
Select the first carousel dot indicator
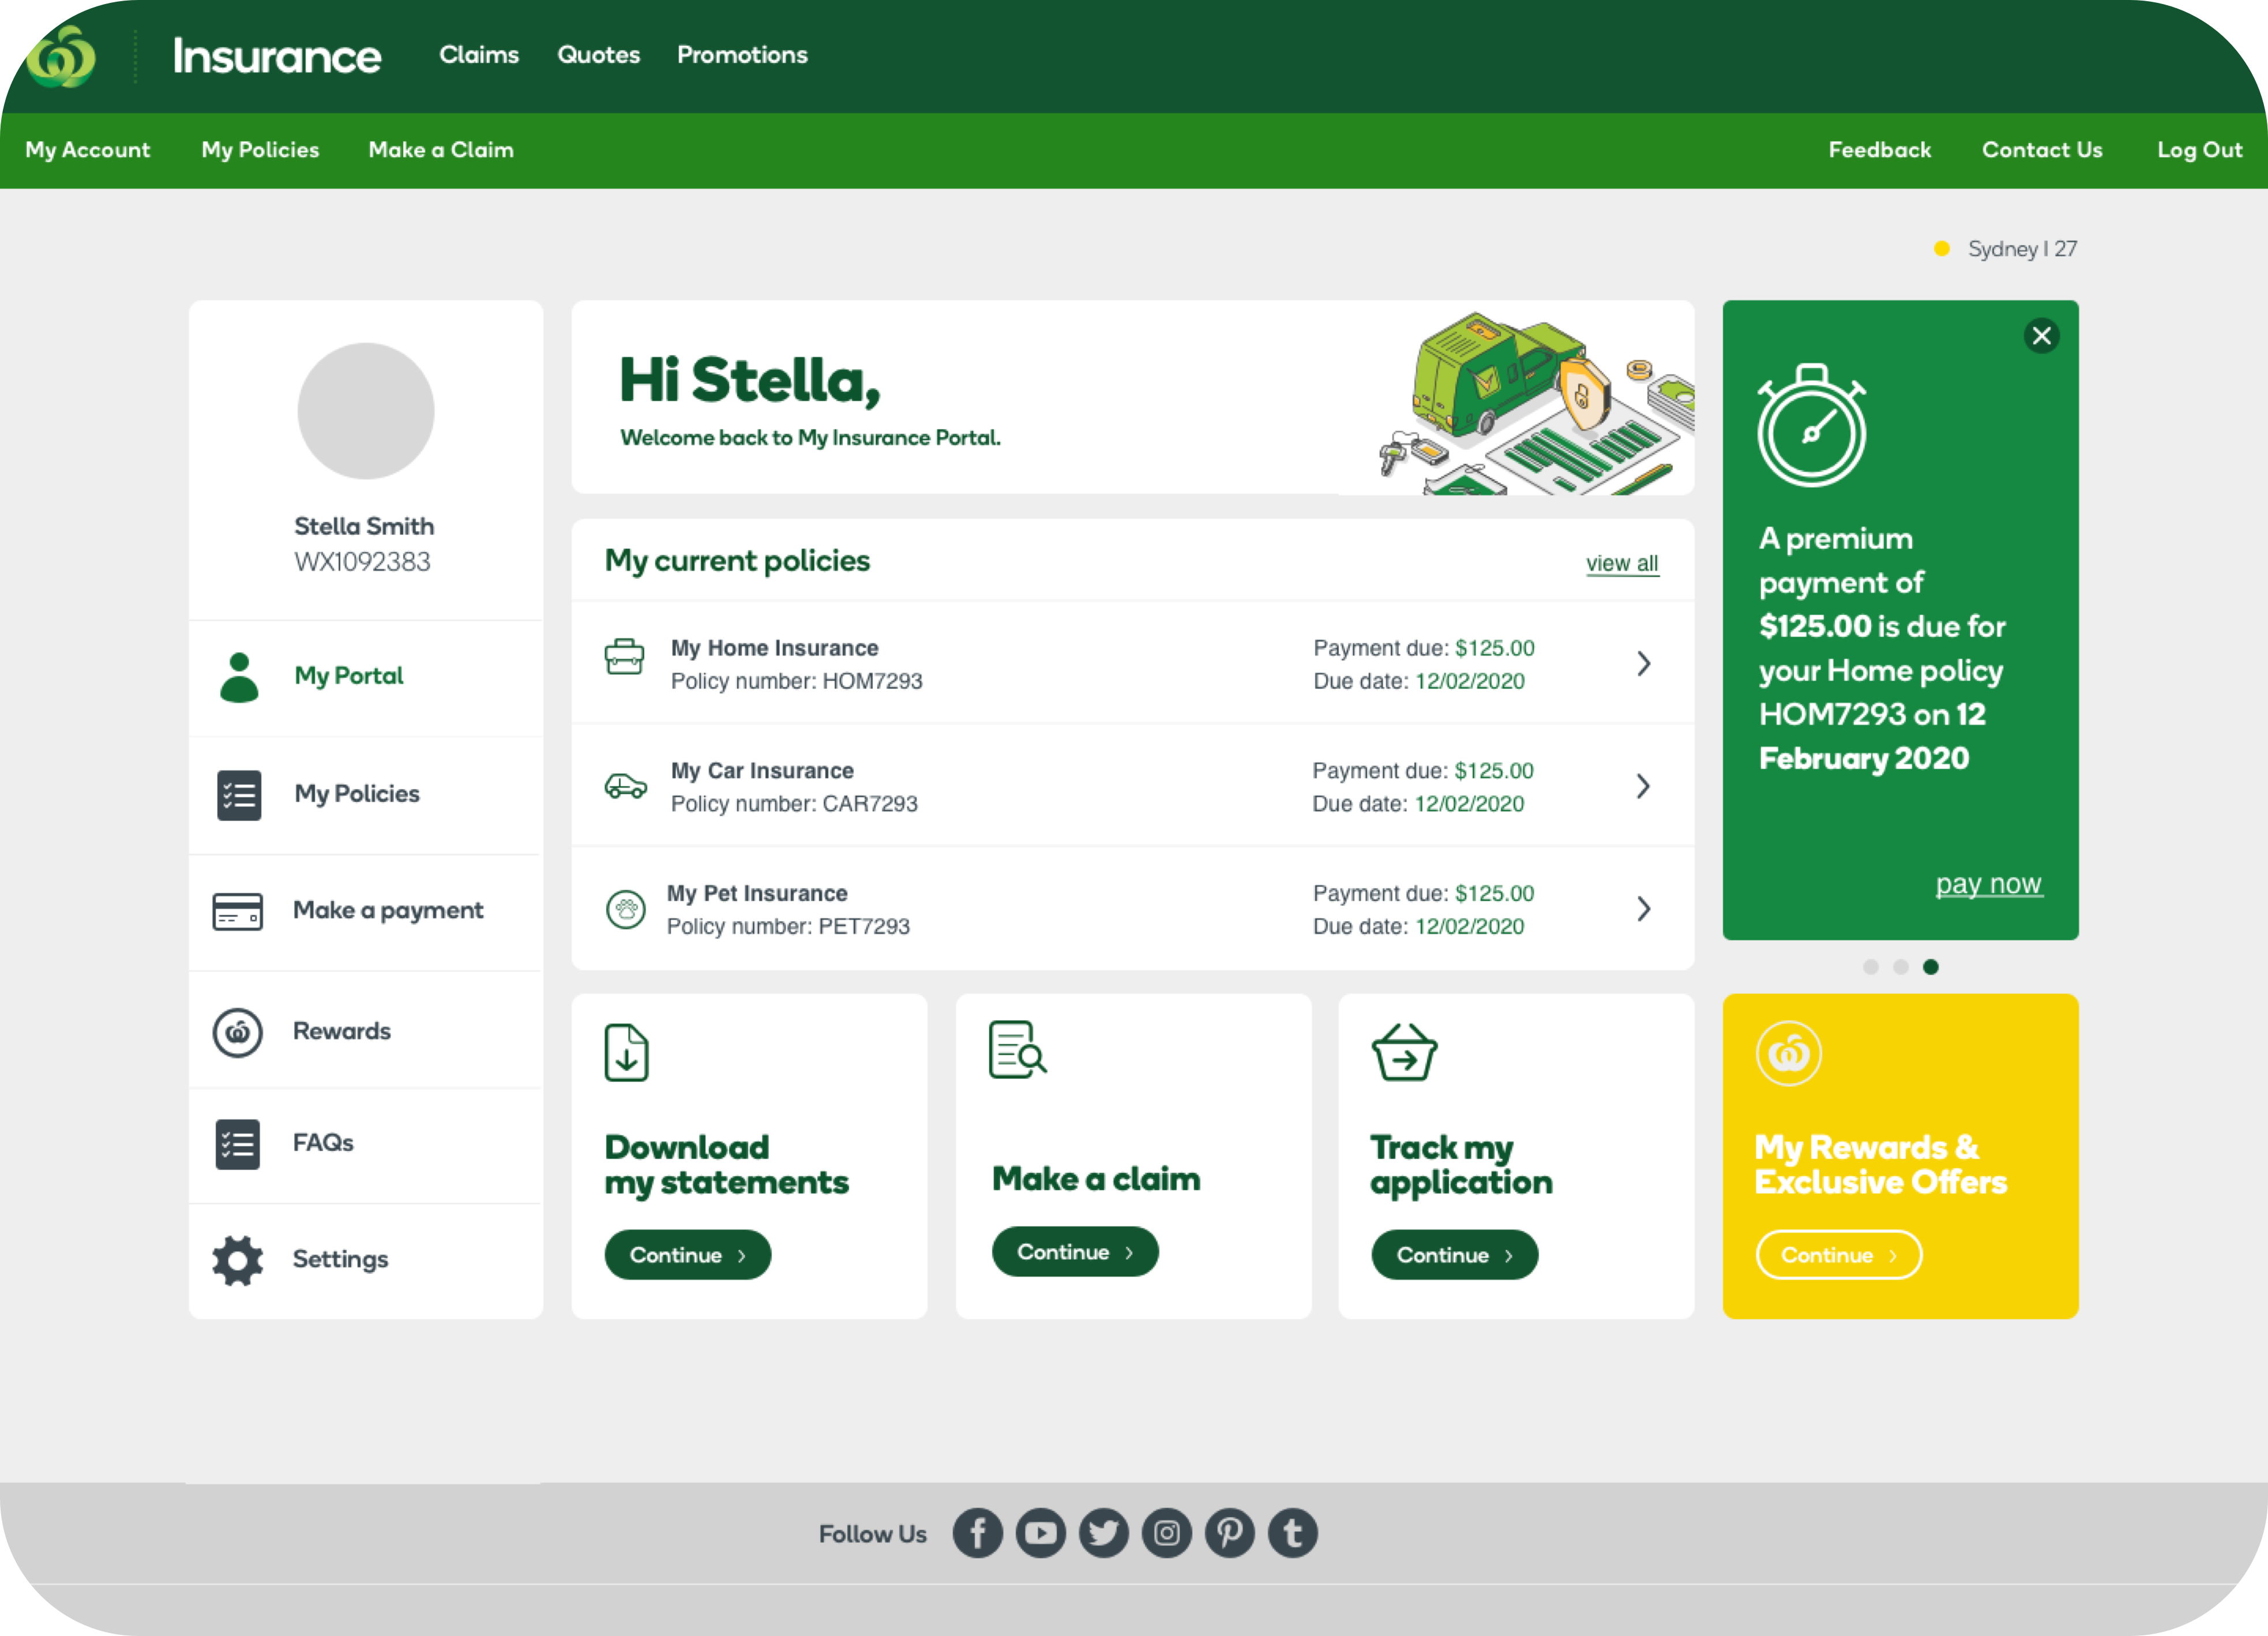pyautogui.click(x=1870, y=967)
